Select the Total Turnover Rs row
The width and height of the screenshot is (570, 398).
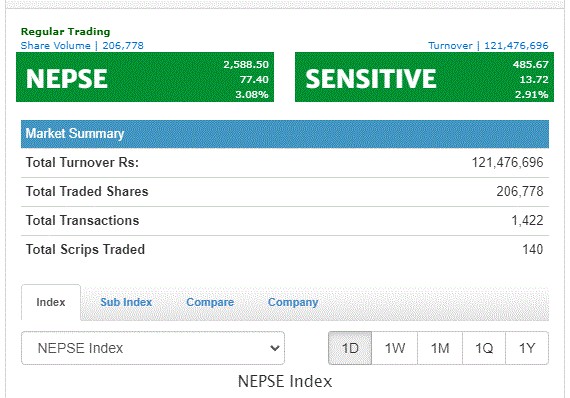(x=285, y=162)
